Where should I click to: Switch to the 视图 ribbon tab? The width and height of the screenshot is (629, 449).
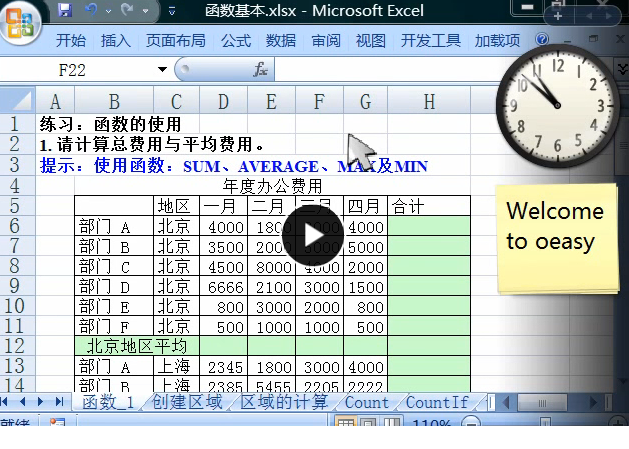coord(371,41)
